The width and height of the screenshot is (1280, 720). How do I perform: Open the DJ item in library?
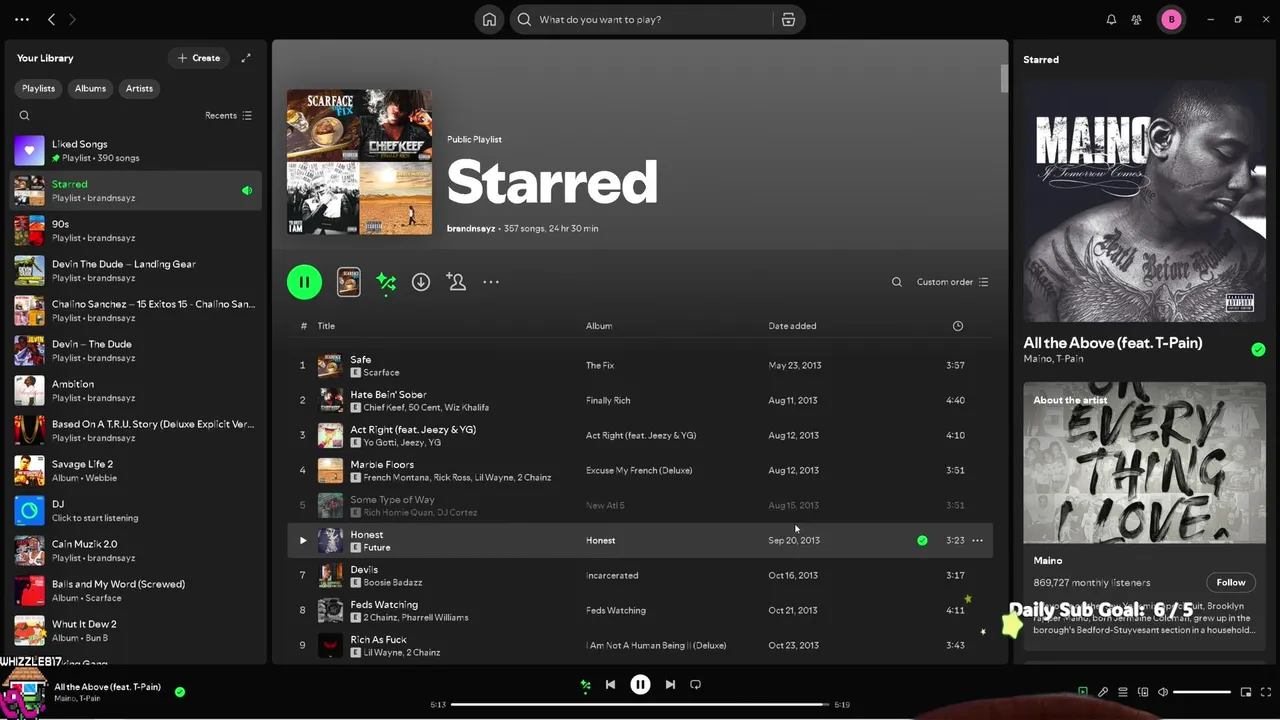(136, 511)
